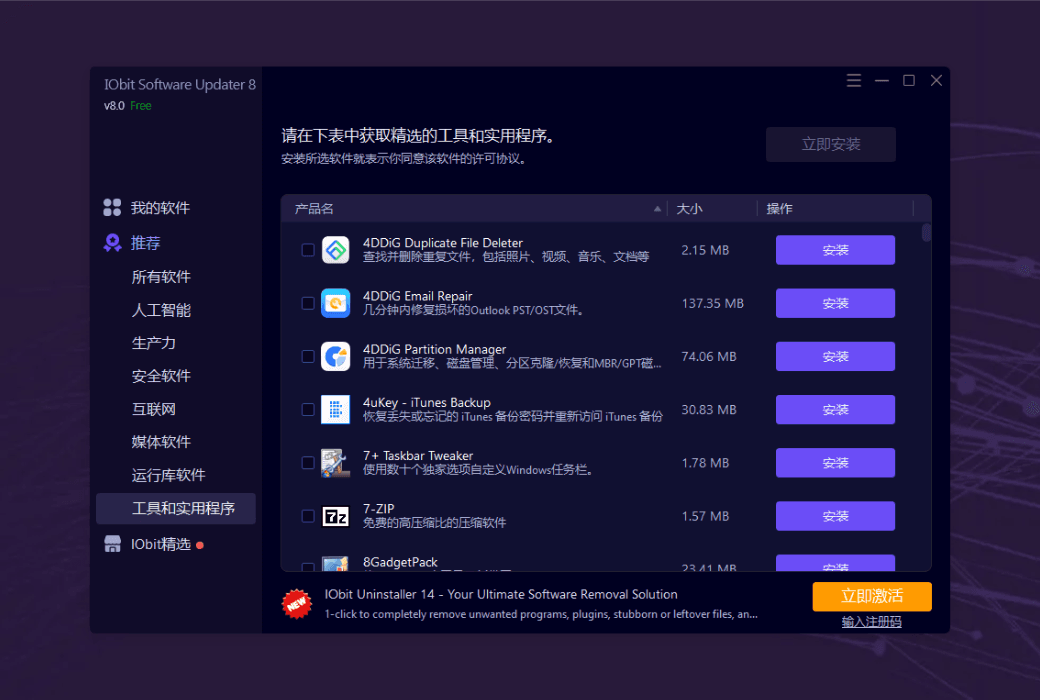Viewport: 1040px width, 700px height.
Task: Click the 7-ZIP description 免费的高压缩比的压缩软件
Action: click(434, 523)
